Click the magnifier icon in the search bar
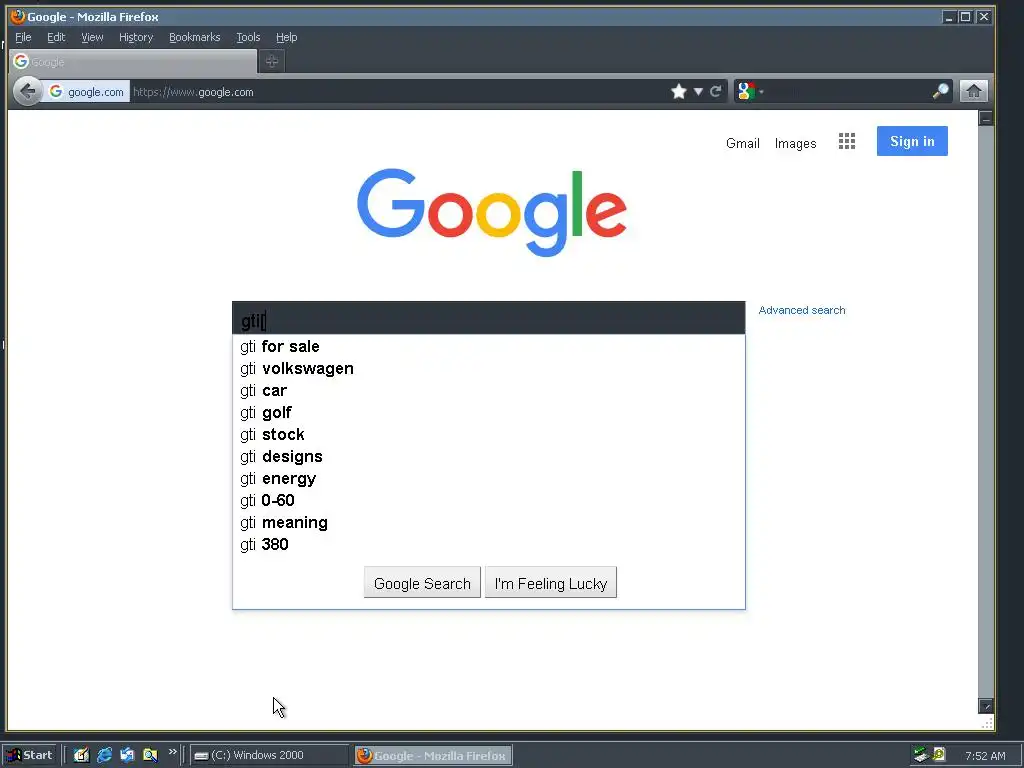 [940, 91]
